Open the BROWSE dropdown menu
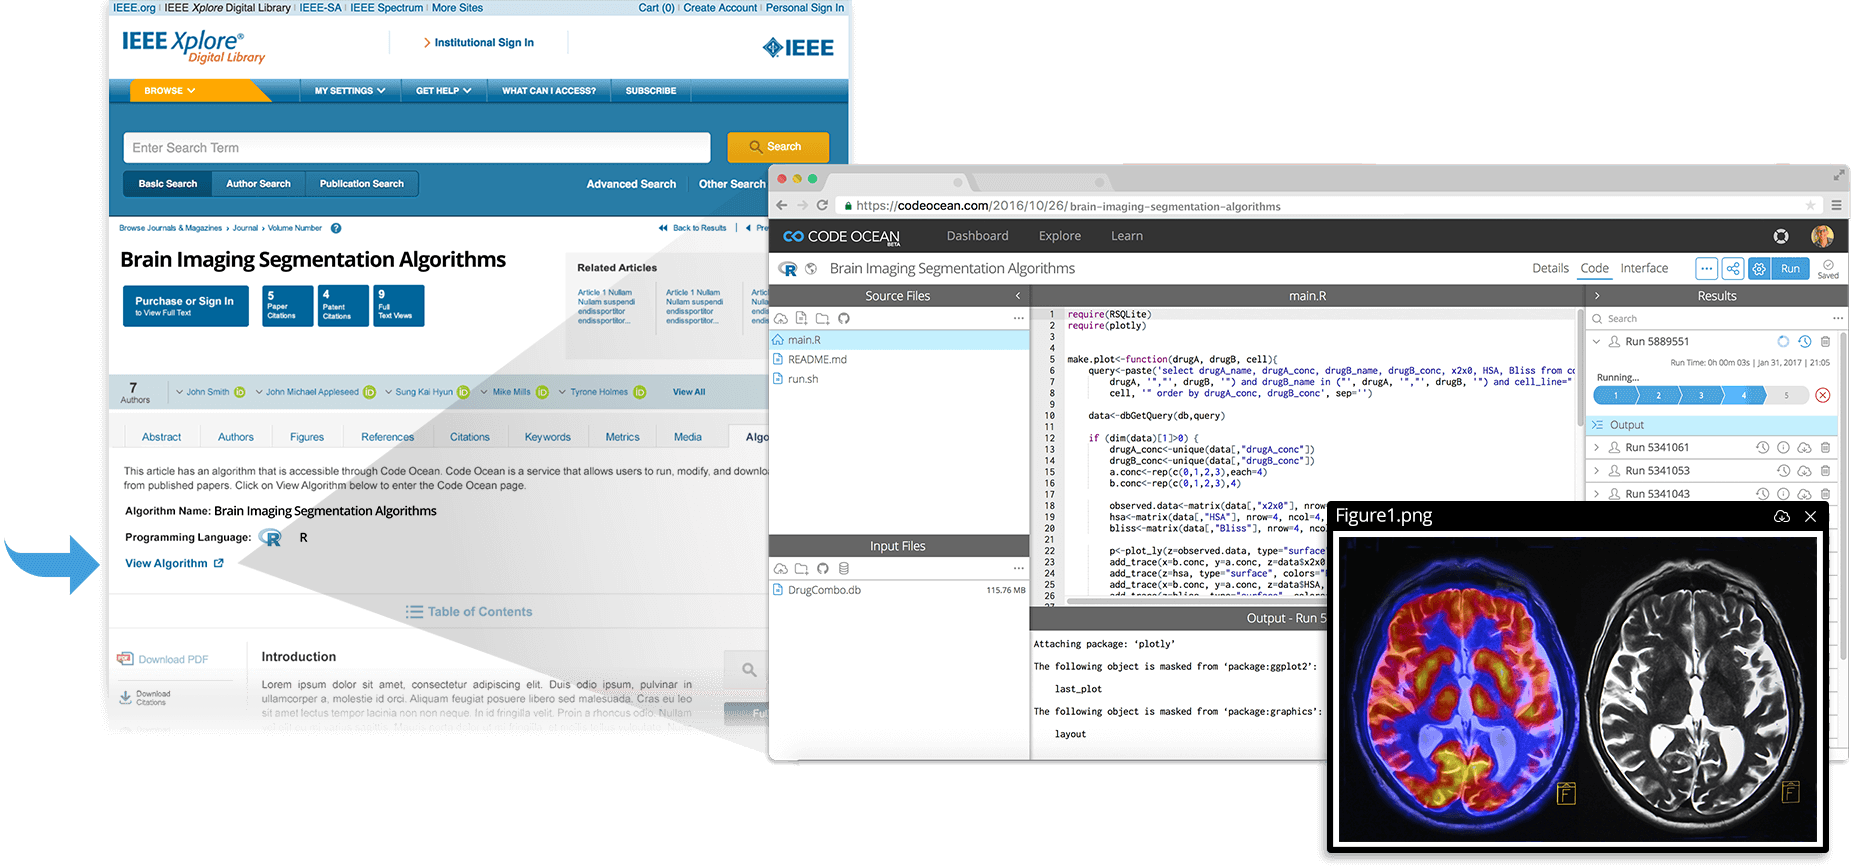This screenshot has height=867, width=1858. point(170,91)
